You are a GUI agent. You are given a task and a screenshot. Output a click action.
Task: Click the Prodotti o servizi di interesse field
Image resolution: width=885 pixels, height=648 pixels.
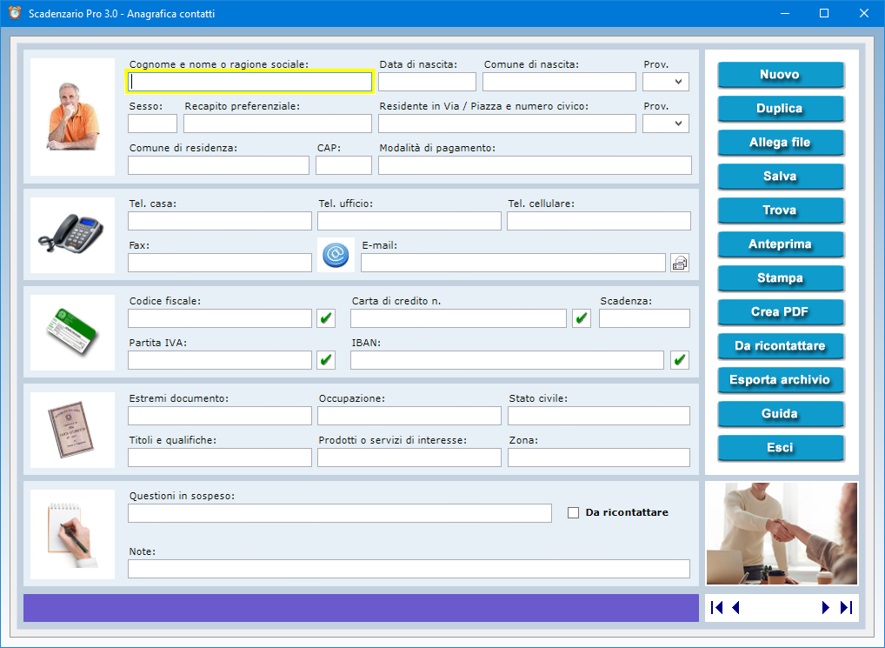(x=409, y=457)
